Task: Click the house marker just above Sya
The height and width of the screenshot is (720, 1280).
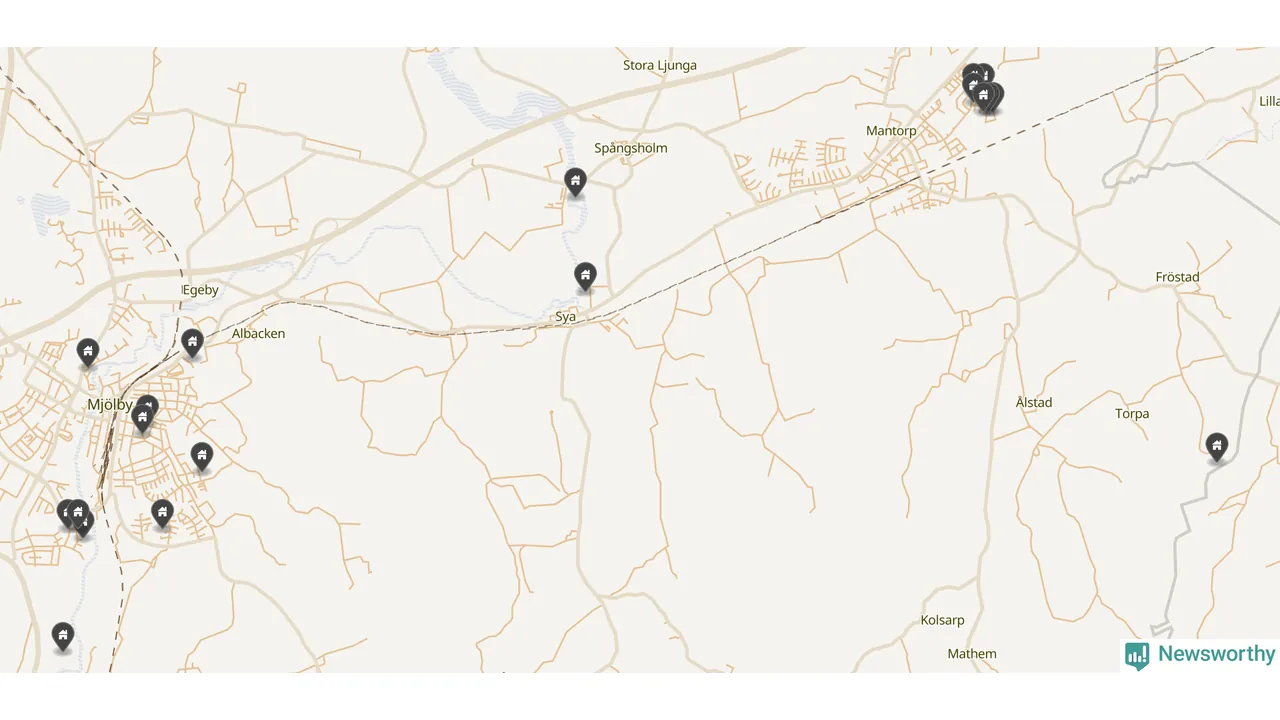Action: (x=585, y=277)
